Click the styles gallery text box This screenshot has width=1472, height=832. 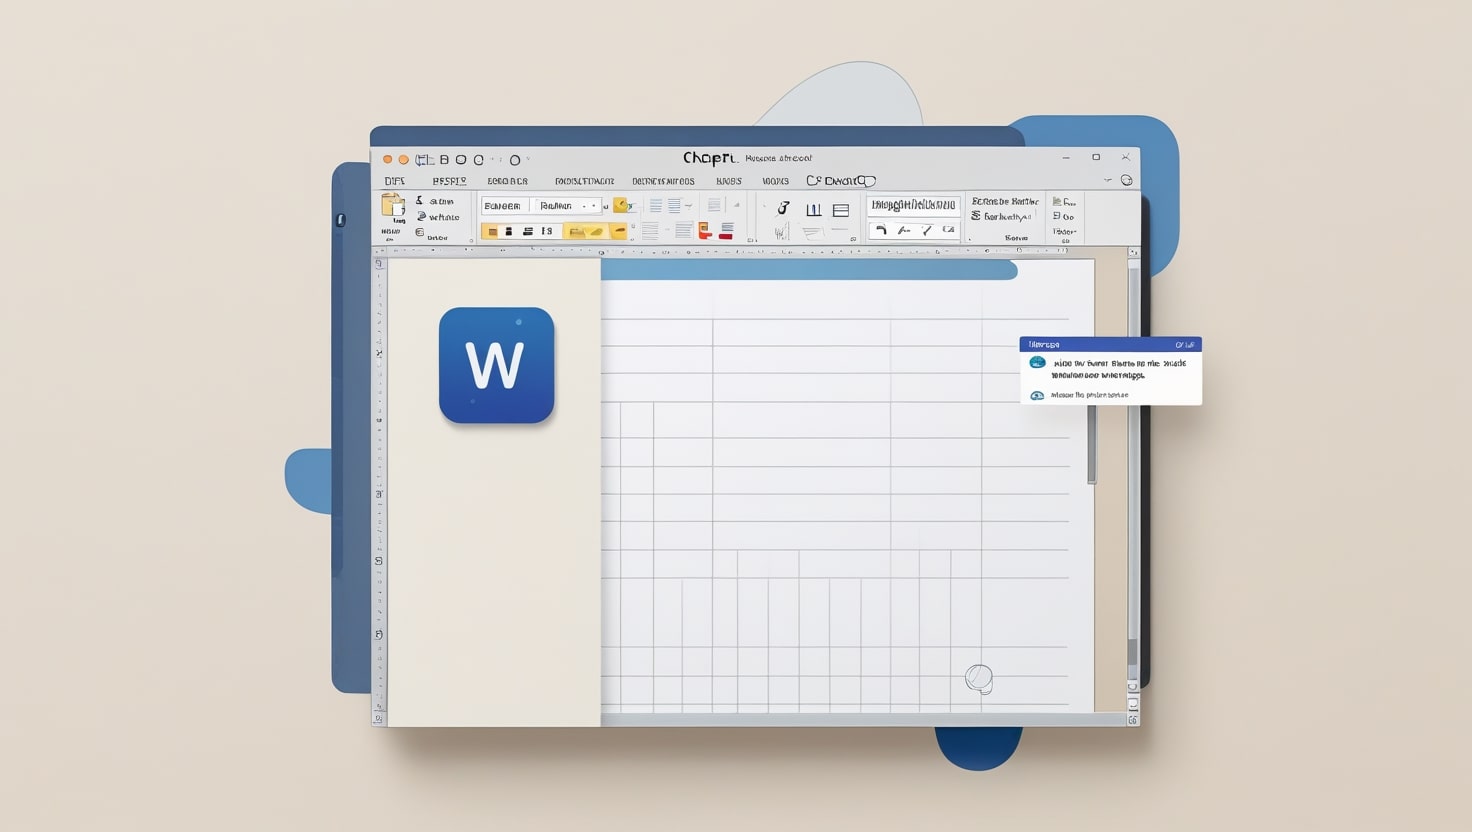pos(913,205)
